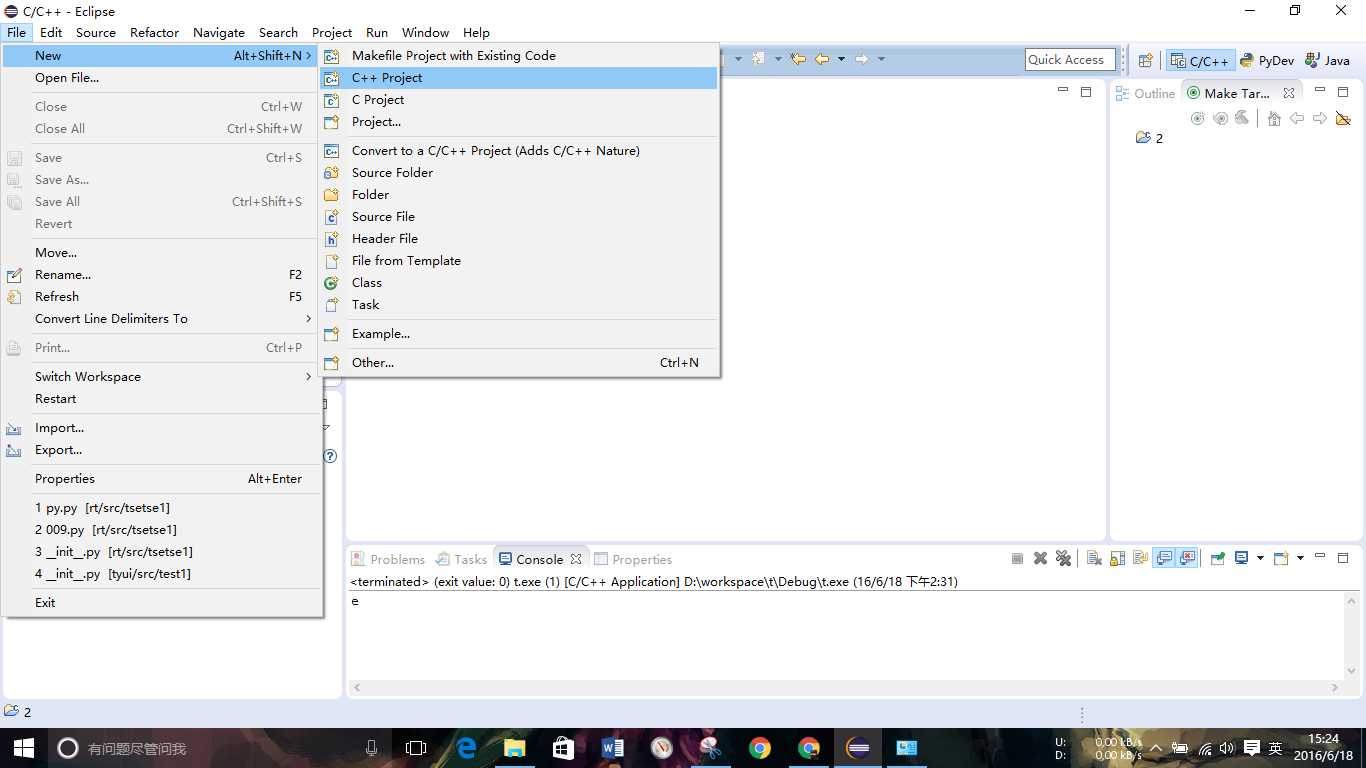
Task: Click the Clear Console icon
Action: [1094, 559]
